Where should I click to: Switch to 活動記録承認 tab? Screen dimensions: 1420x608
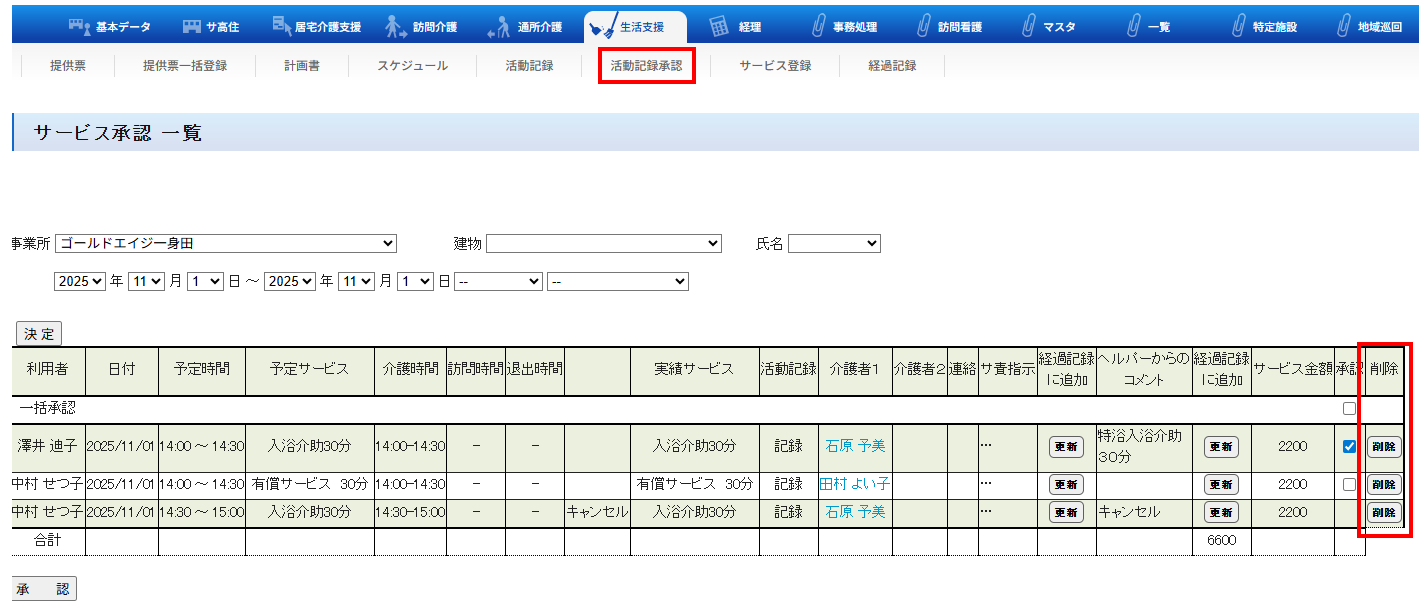point(646,66)
